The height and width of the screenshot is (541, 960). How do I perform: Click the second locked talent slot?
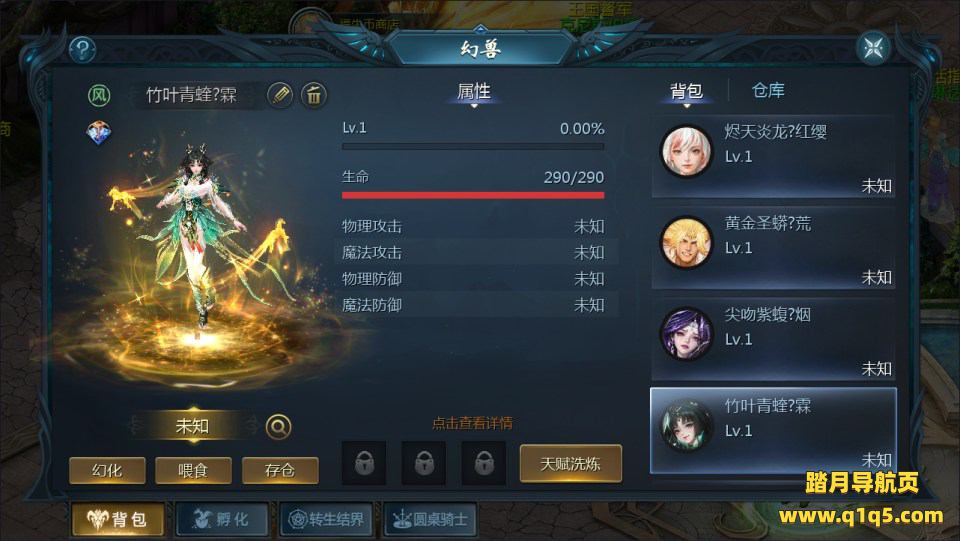424,463
